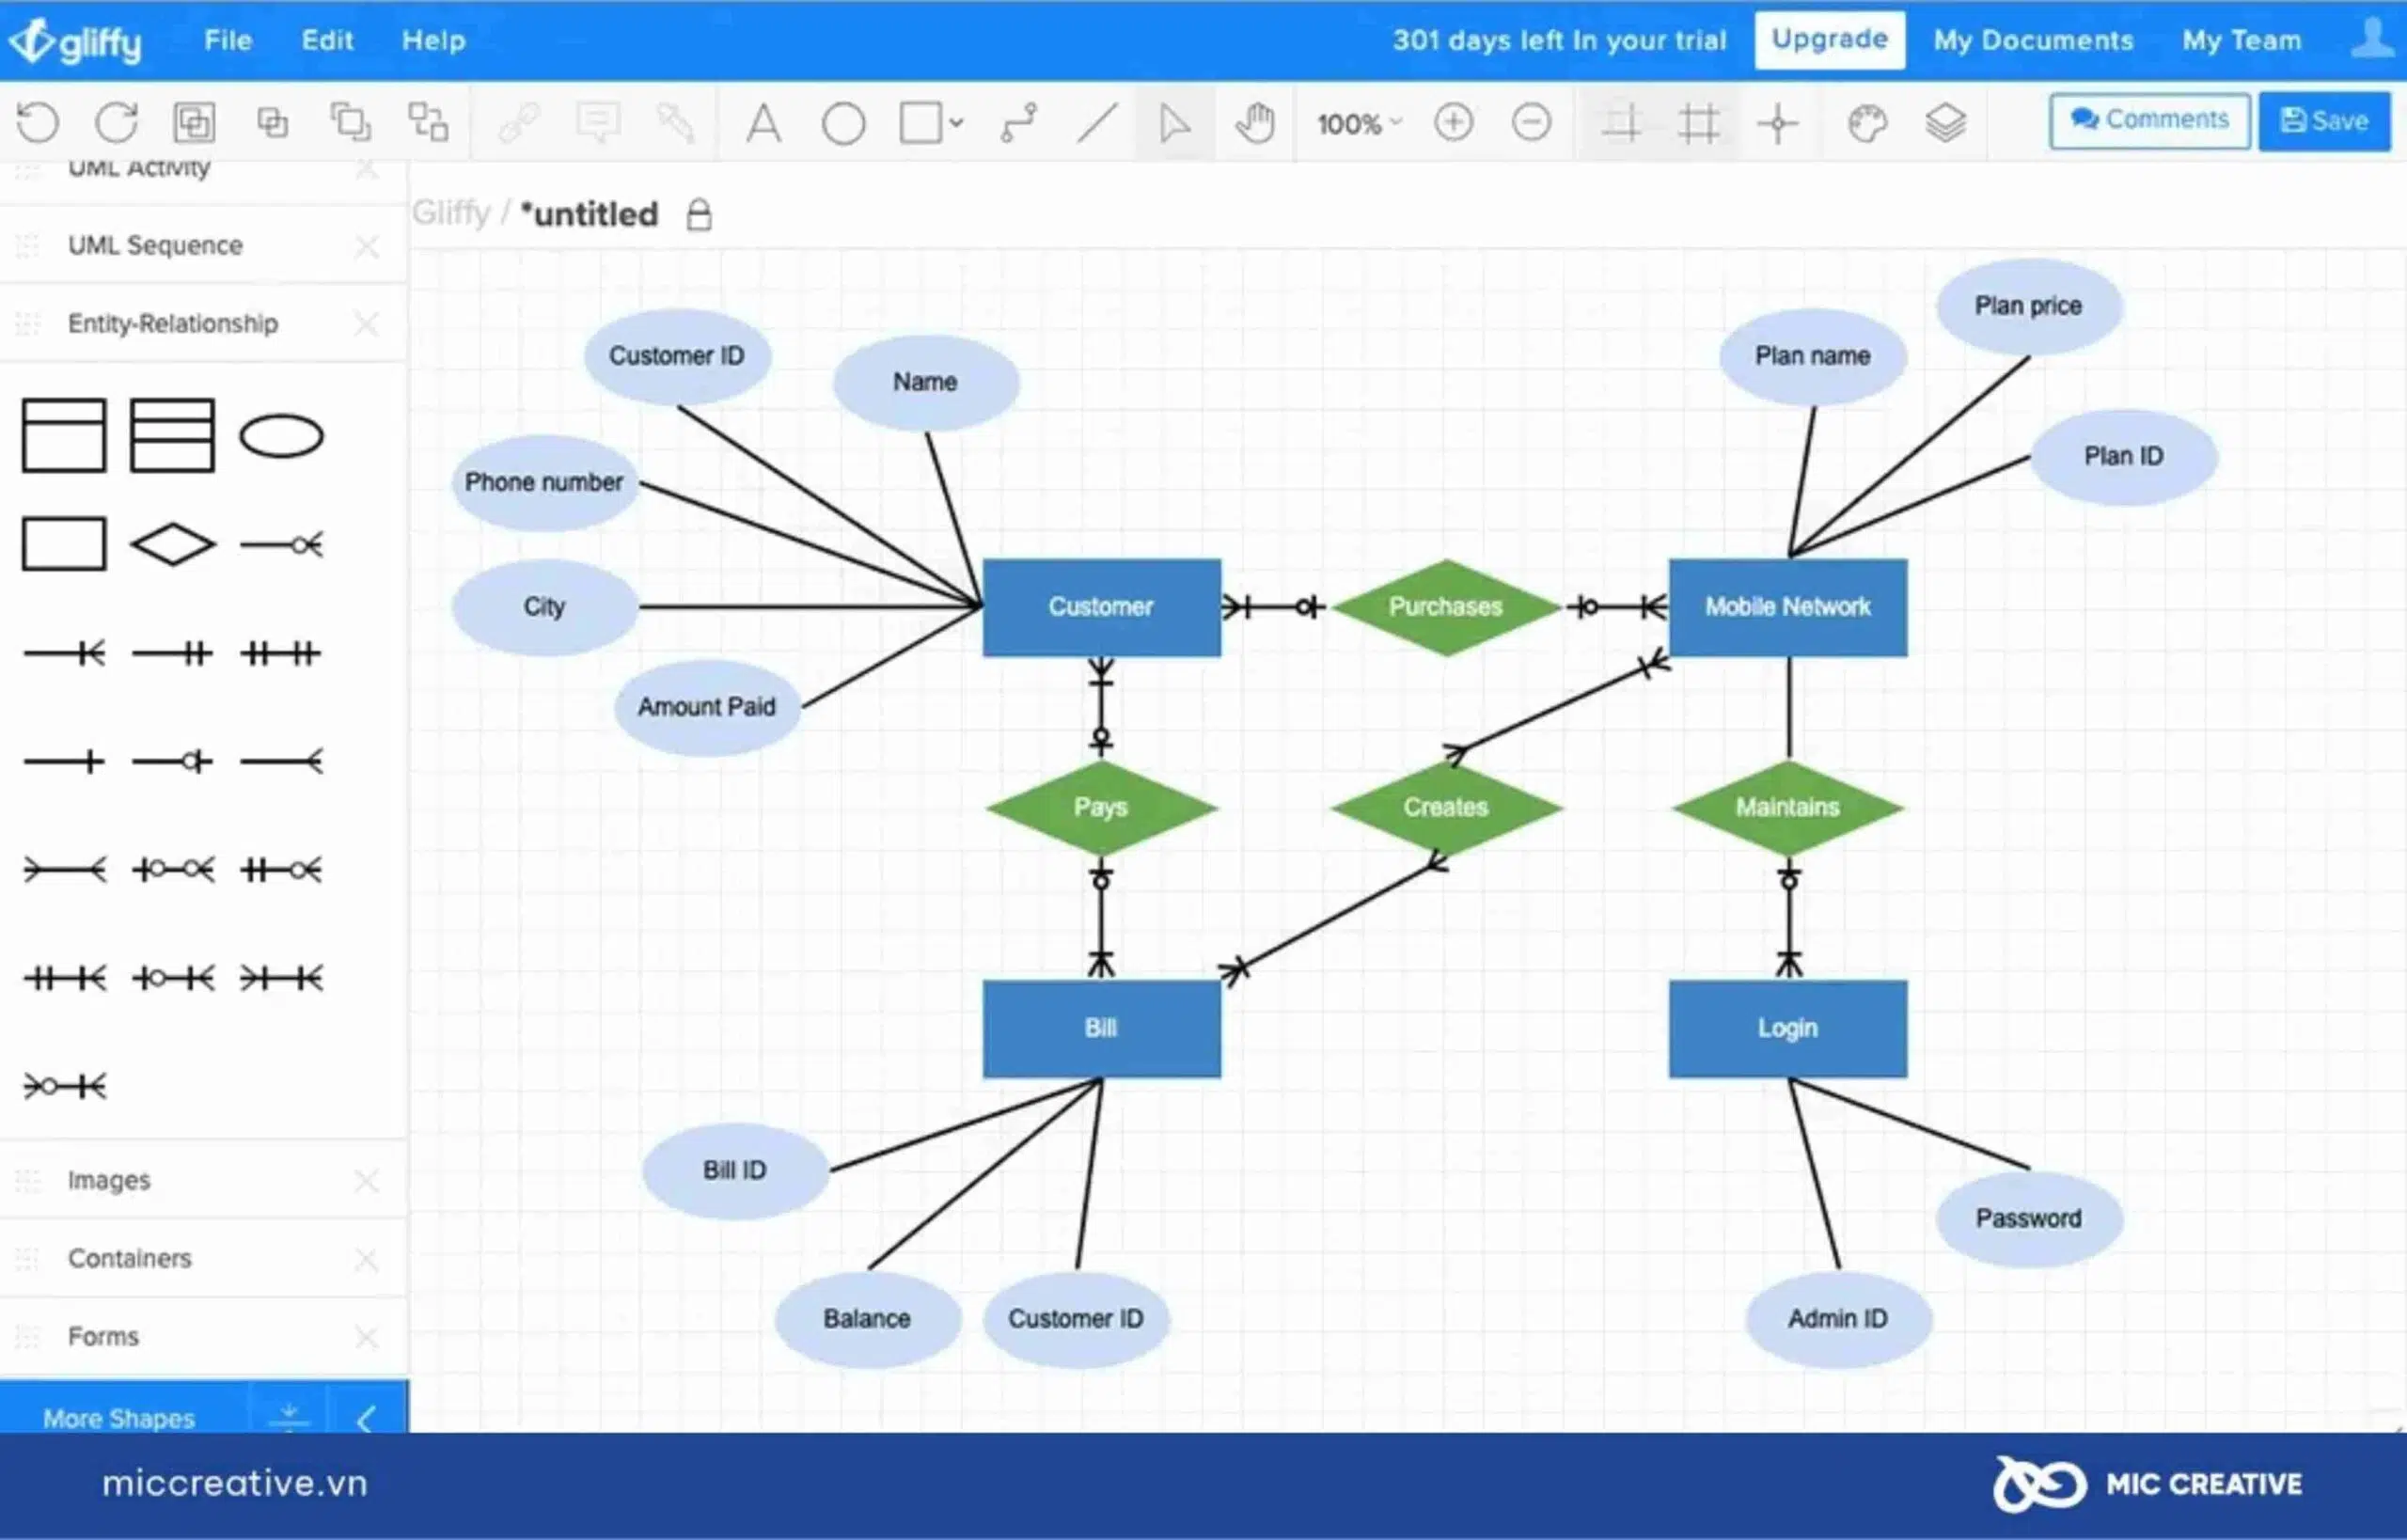This screenshot has height=1540, width=2407.
Task: Collapse the Entity-Relationship shape library
Action: pos(173,324)
